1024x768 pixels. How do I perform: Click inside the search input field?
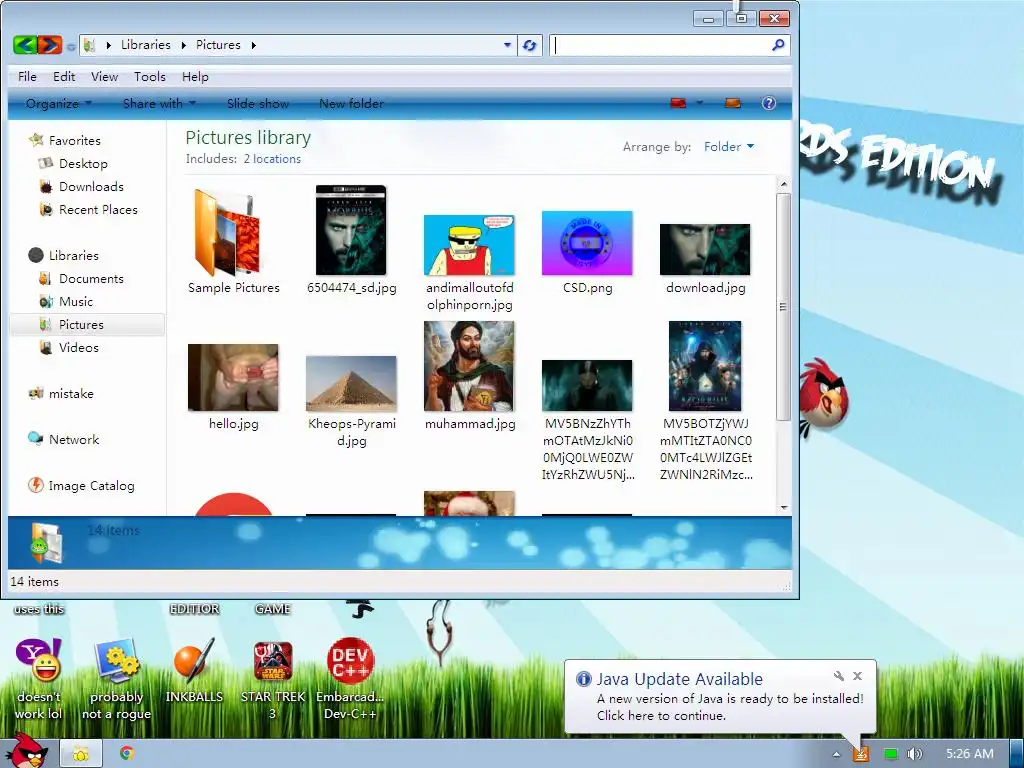(x=660, y=45)
